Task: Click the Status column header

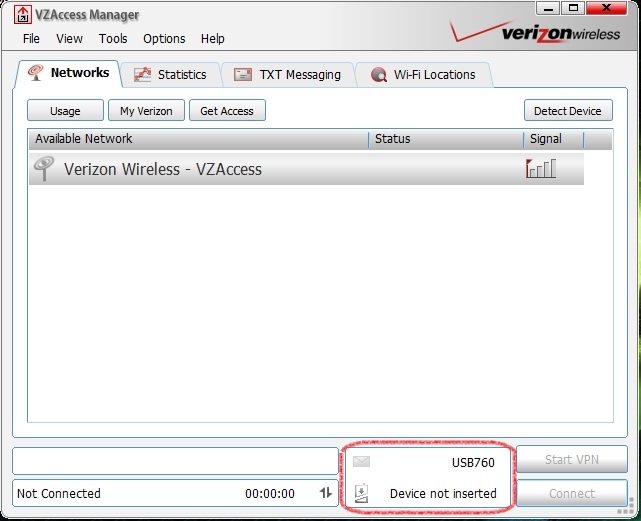Action: click(x=446, y=139)
